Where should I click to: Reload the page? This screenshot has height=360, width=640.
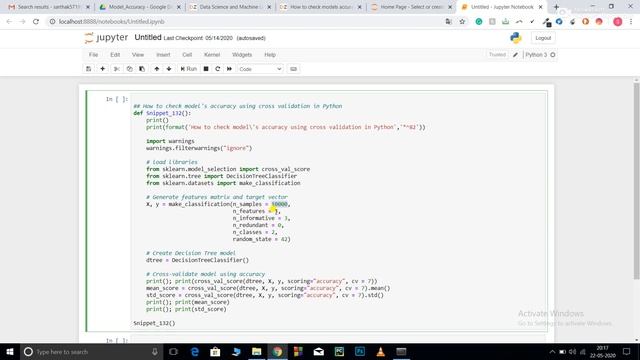tap(36, 22)
